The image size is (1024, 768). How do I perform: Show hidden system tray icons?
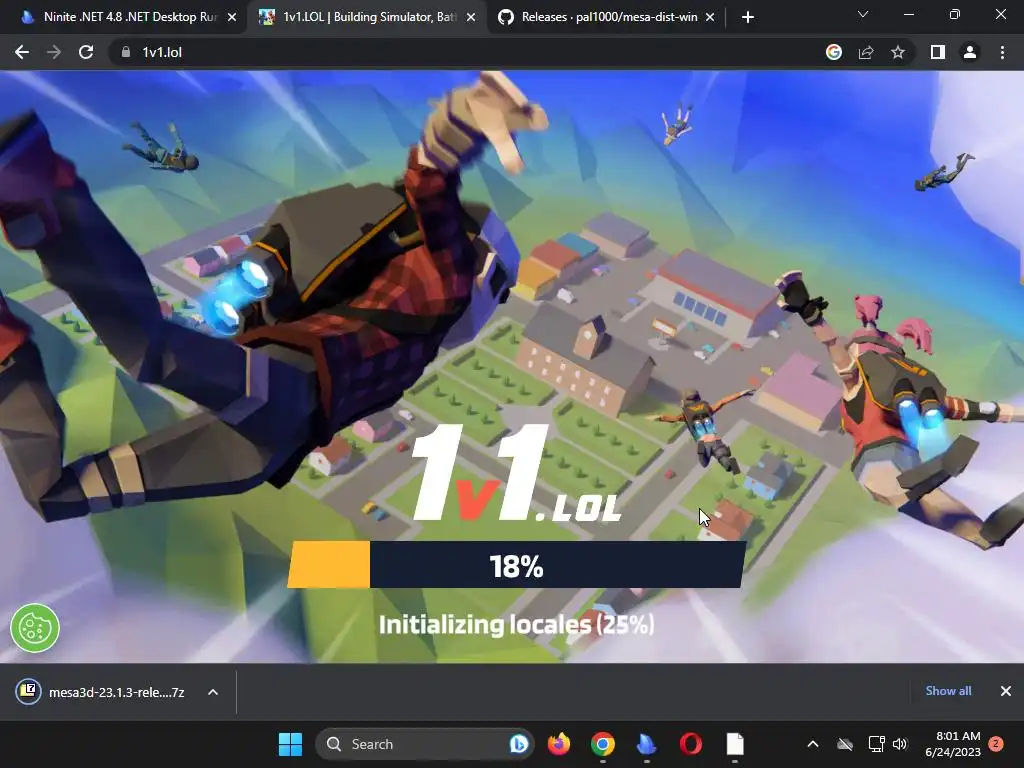coord(813,744)
